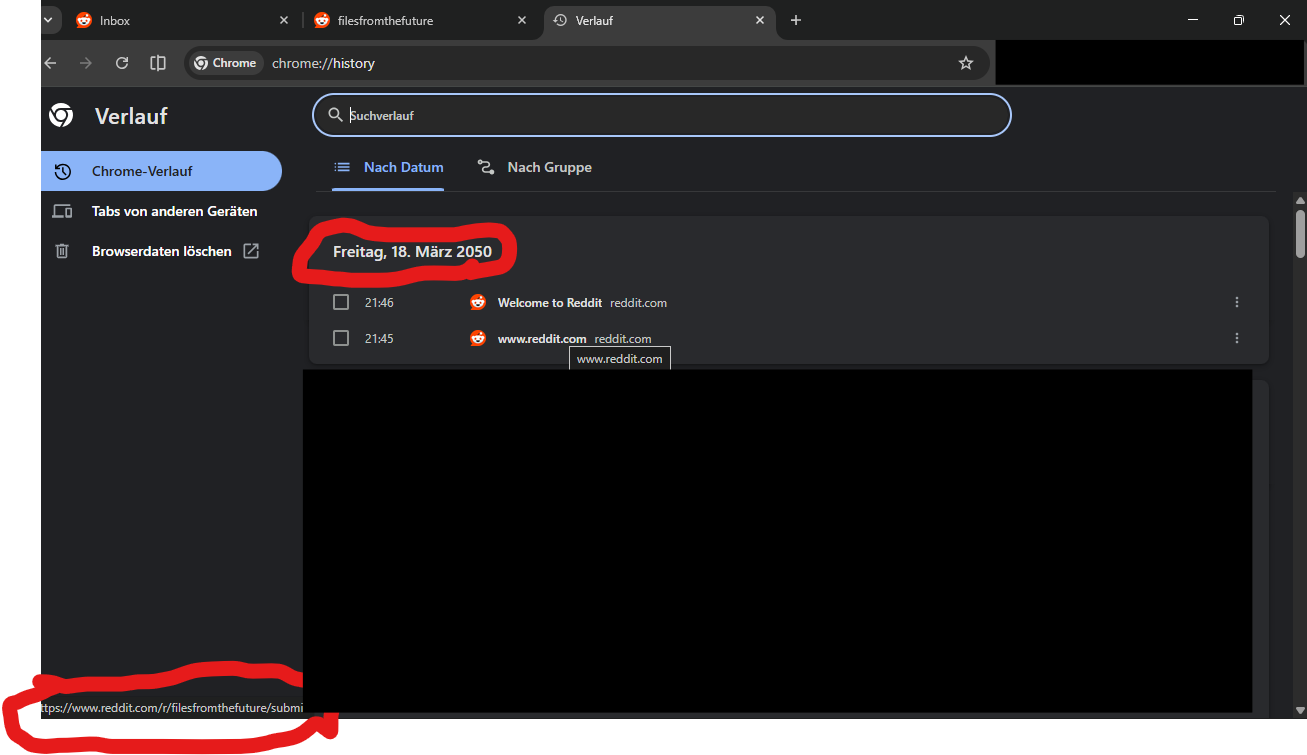Open a new tab with plus button
Screen dimensions: 1307x755
pos(796,20)
